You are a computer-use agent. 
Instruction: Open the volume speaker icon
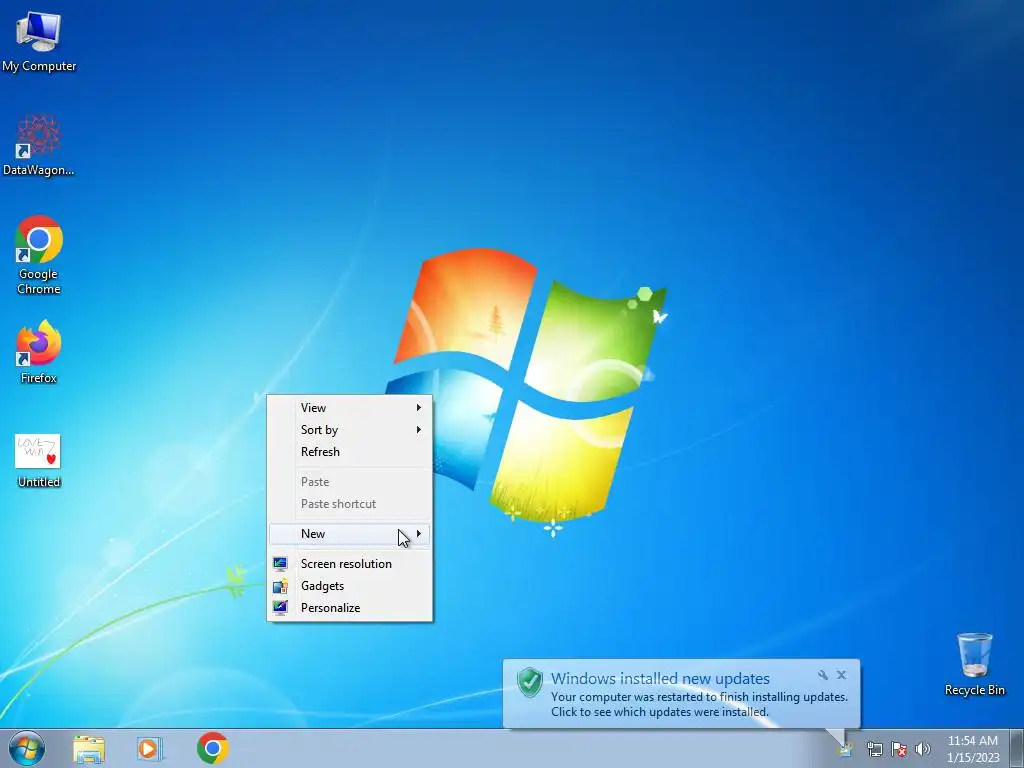pos(923,749)
